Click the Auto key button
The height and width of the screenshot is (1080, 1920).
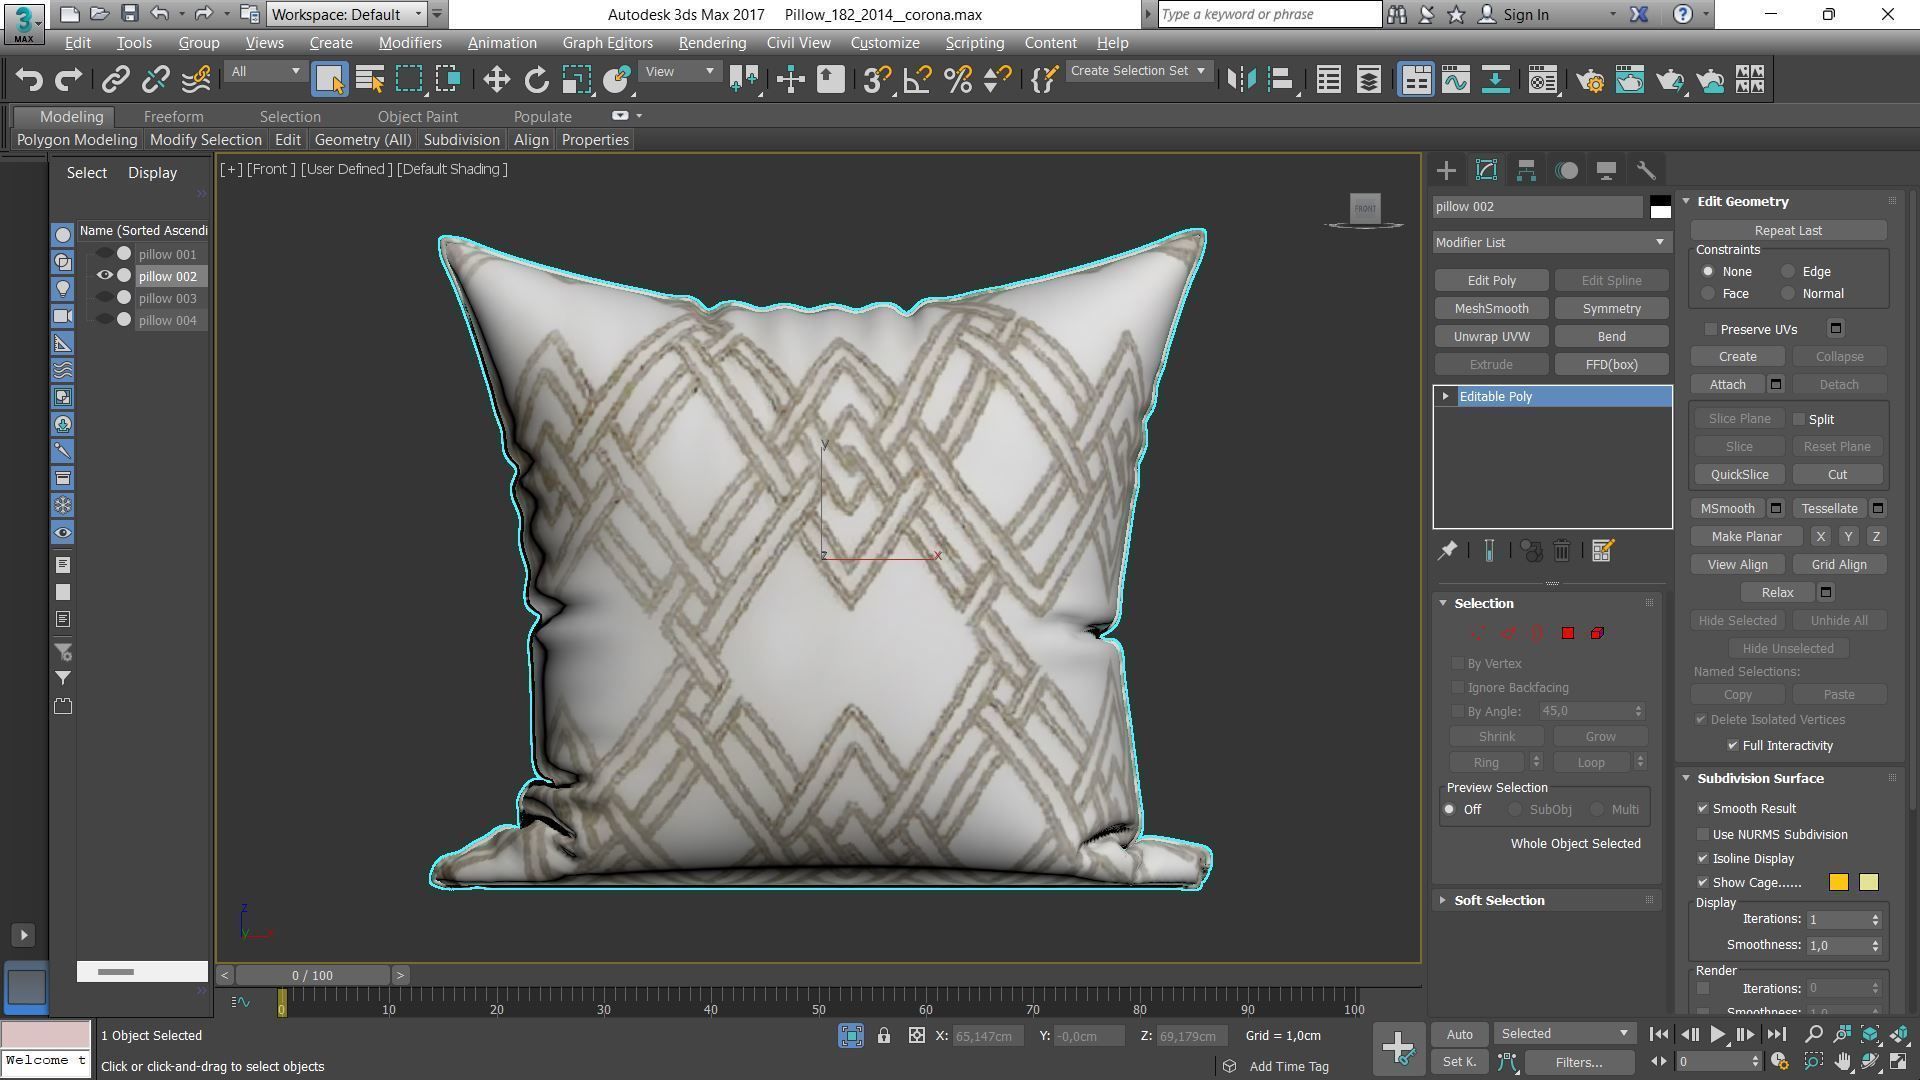pyautogui.click(x=1459, y=1034)
